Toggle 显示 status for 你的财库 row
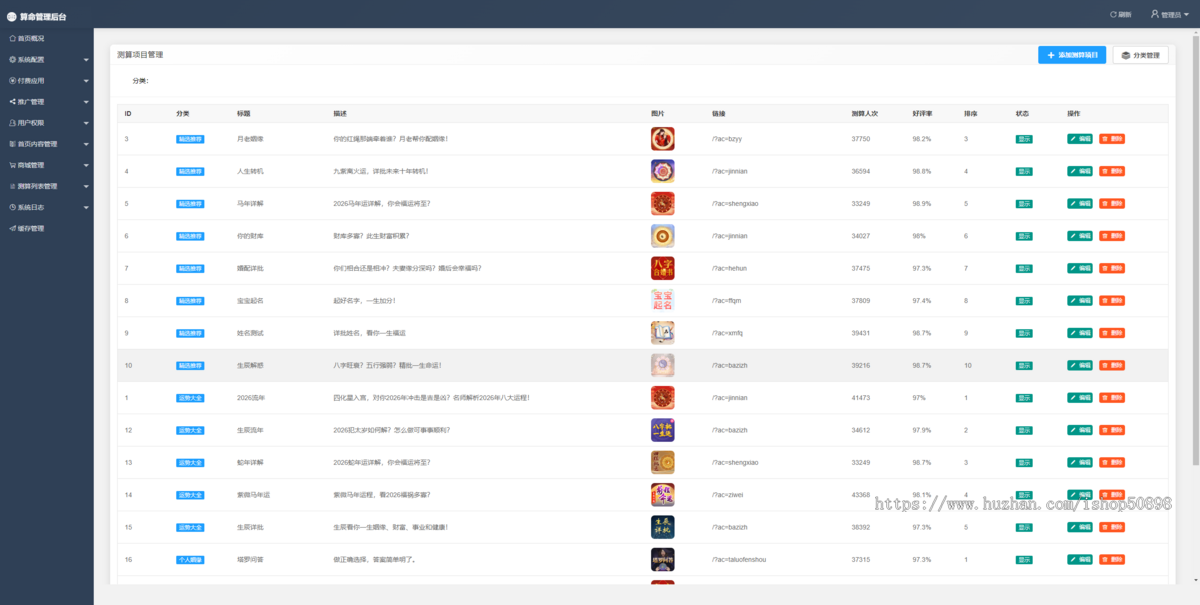1200x605 pixels. [1024, 236]
